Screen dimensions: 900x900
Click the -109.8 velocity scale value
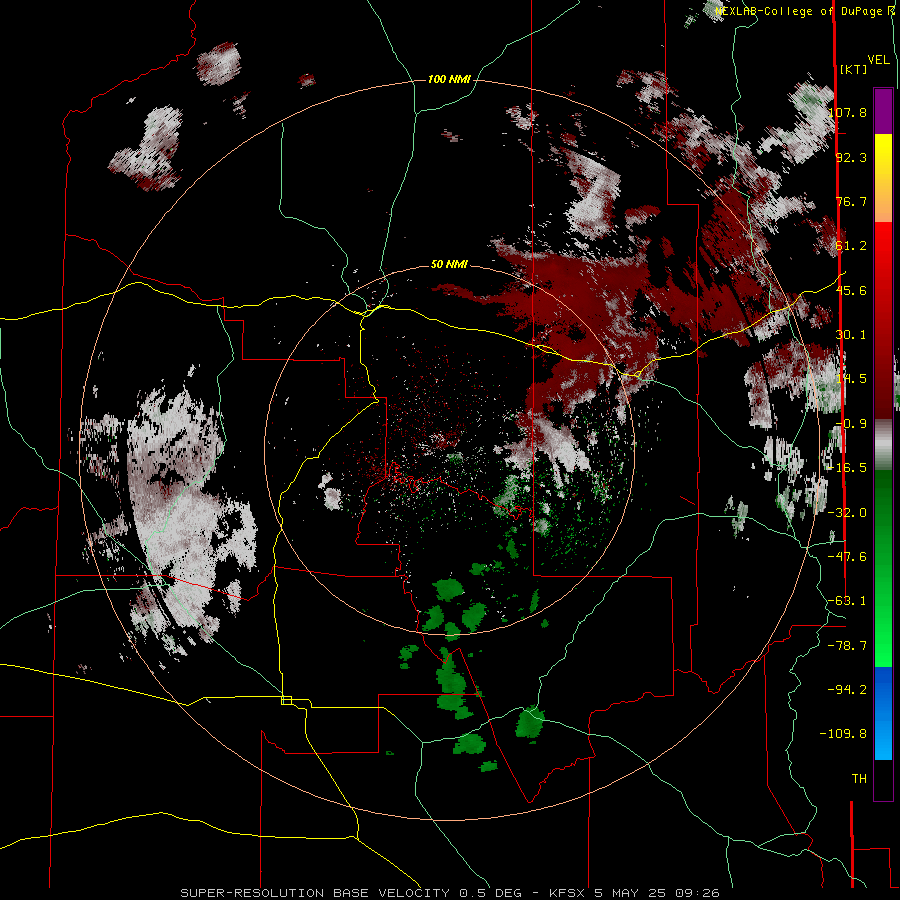844,734
